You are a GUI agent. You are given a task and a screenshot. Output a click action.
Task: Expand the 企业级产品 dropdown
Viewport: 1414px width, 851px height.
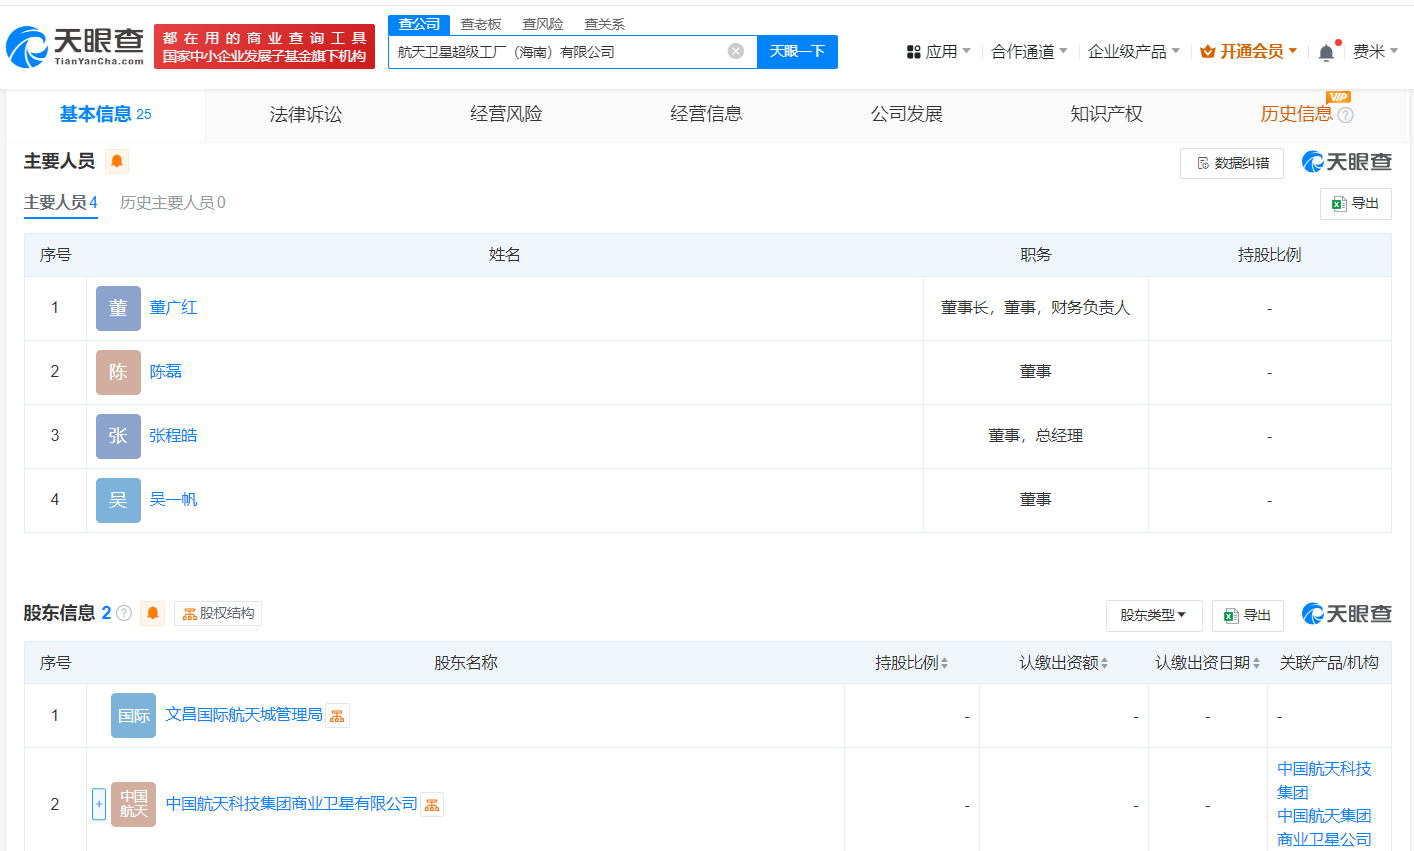coord(1133,51)
